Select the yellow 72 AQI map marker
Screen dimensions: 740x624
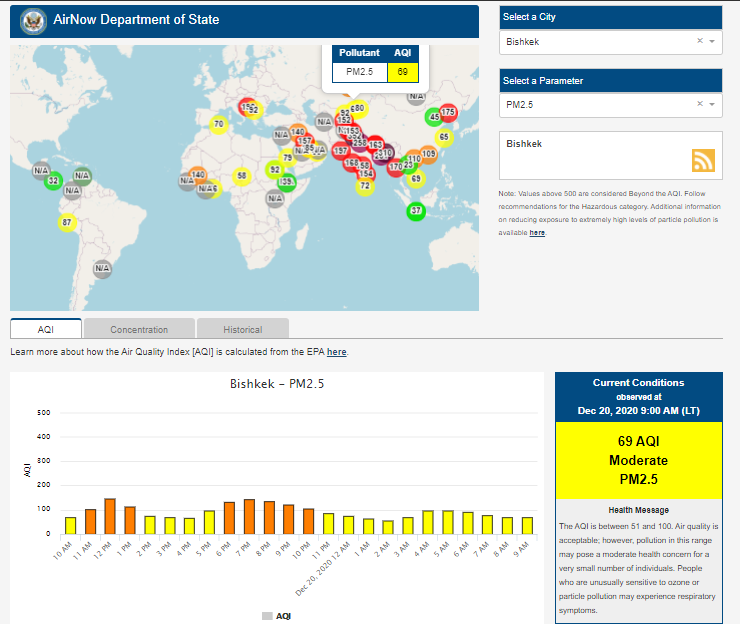click(x=365, y=185)
